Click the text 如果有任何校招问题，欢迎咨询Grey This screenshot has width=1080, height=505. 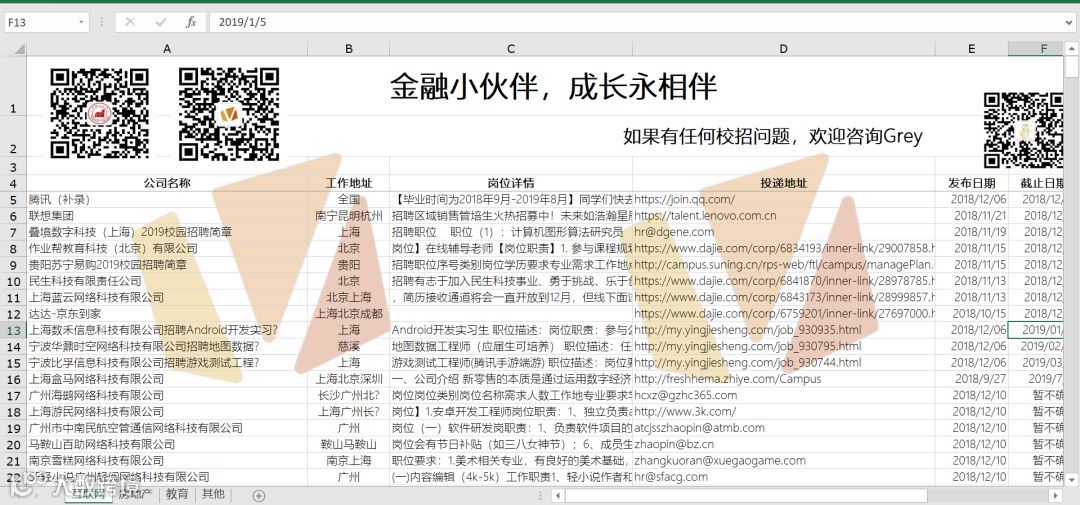point(773,136)
